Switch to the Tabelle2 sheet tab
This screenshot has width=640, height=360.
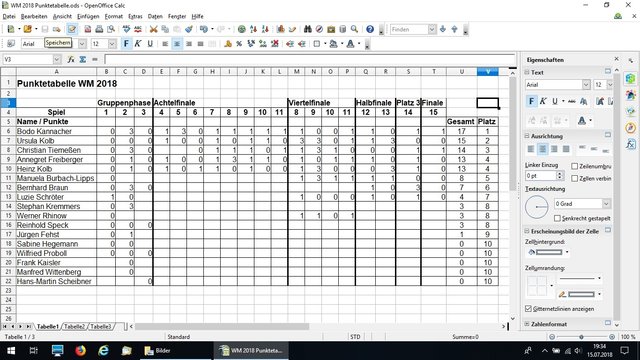pyautogui.click(x=74, y=327)
